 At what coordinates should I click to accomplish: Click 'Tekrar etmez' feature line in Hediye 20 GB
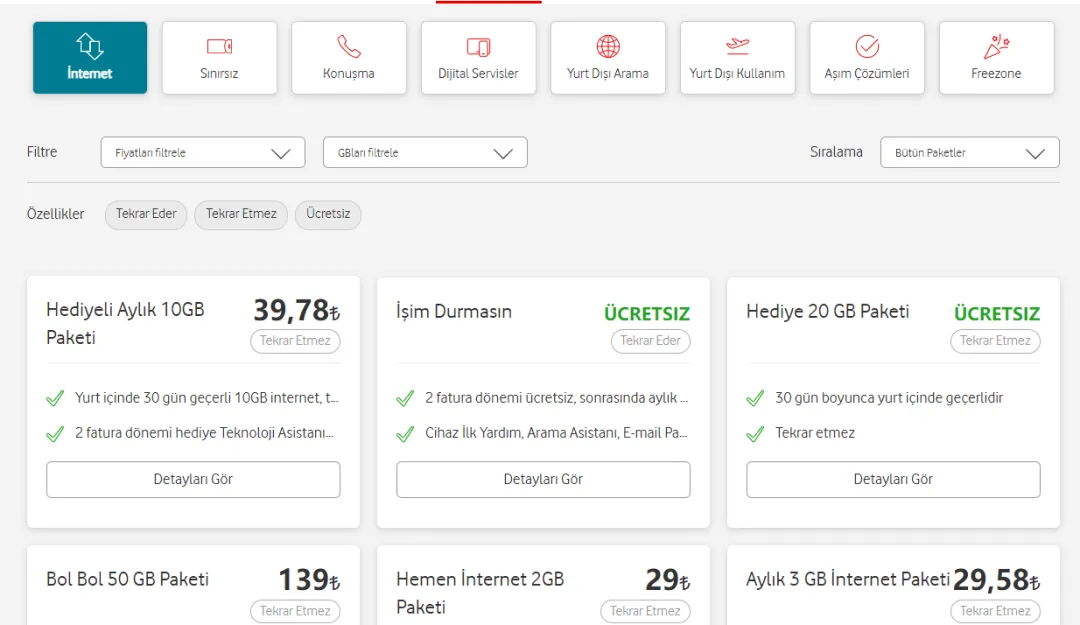click(815, 433)
